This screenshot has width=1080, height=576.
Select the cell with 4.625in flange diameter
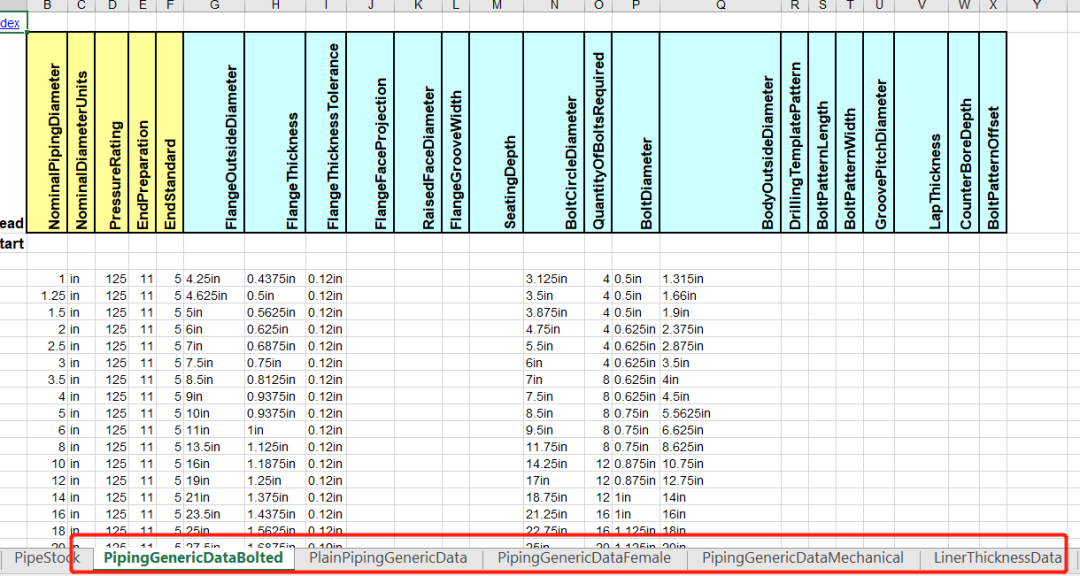click(214, 296)
